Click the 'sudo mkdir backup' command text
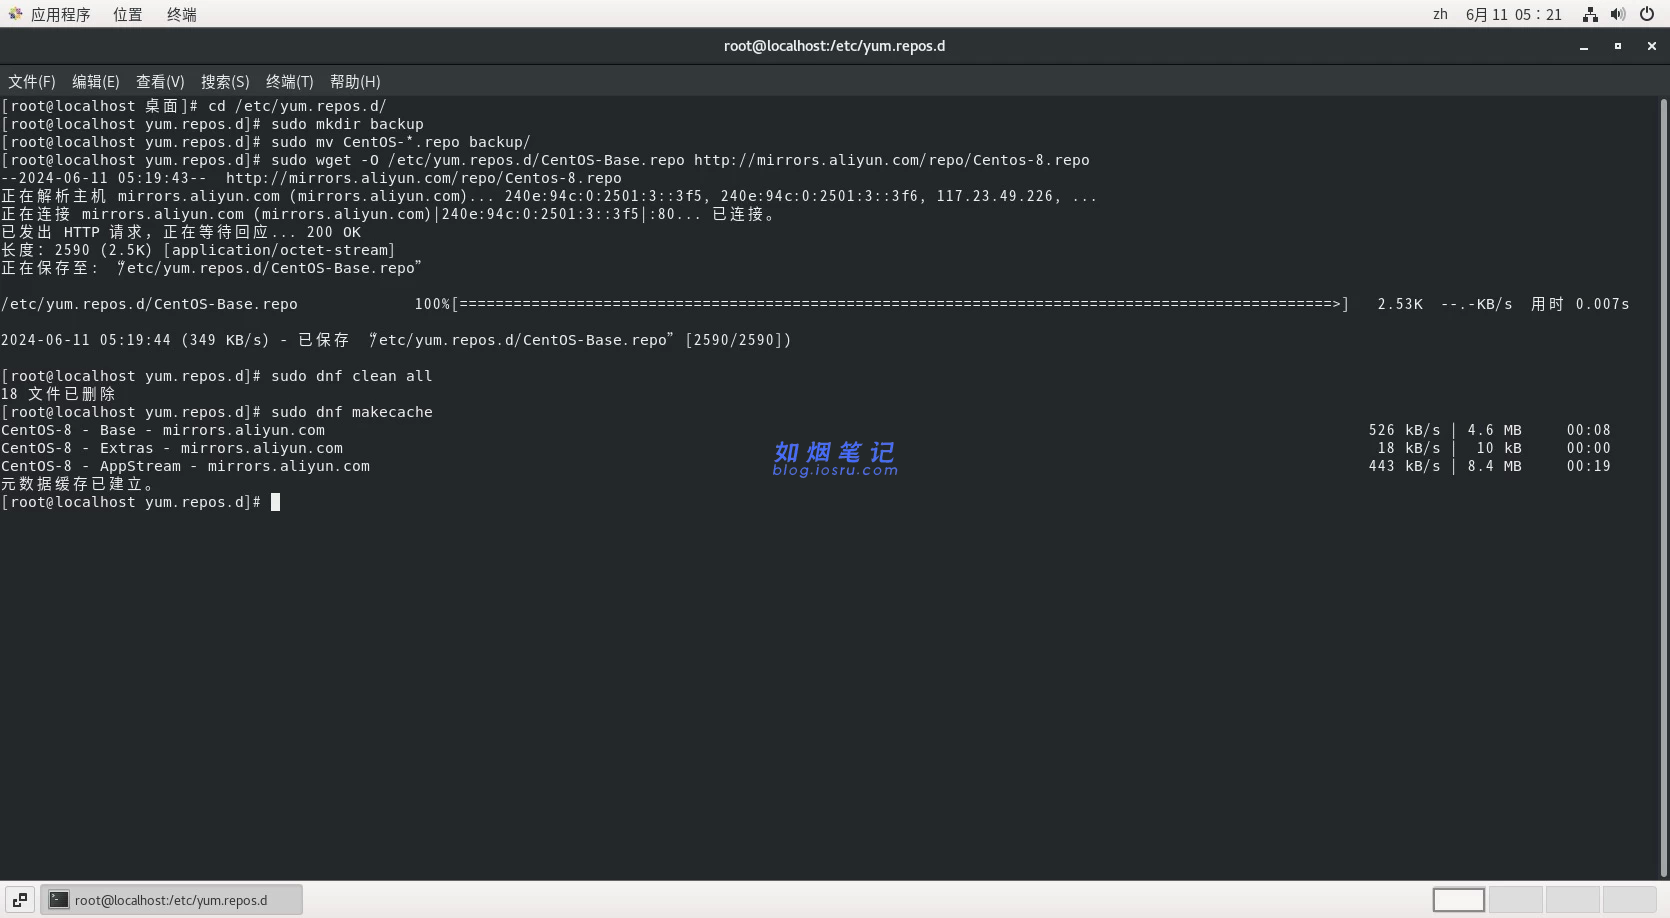 click(x=347, y=124)
